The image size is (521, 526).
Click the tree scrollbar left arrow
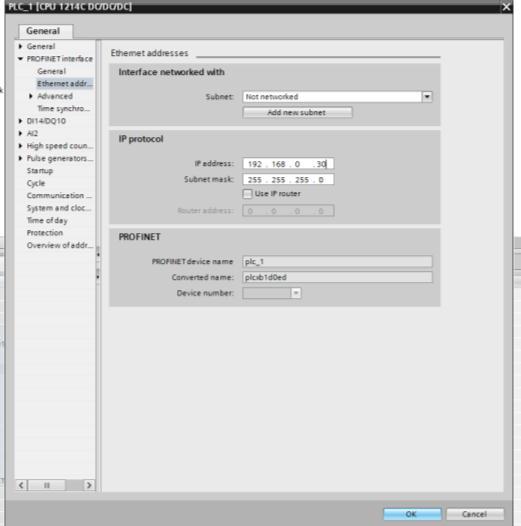[21, 485]
